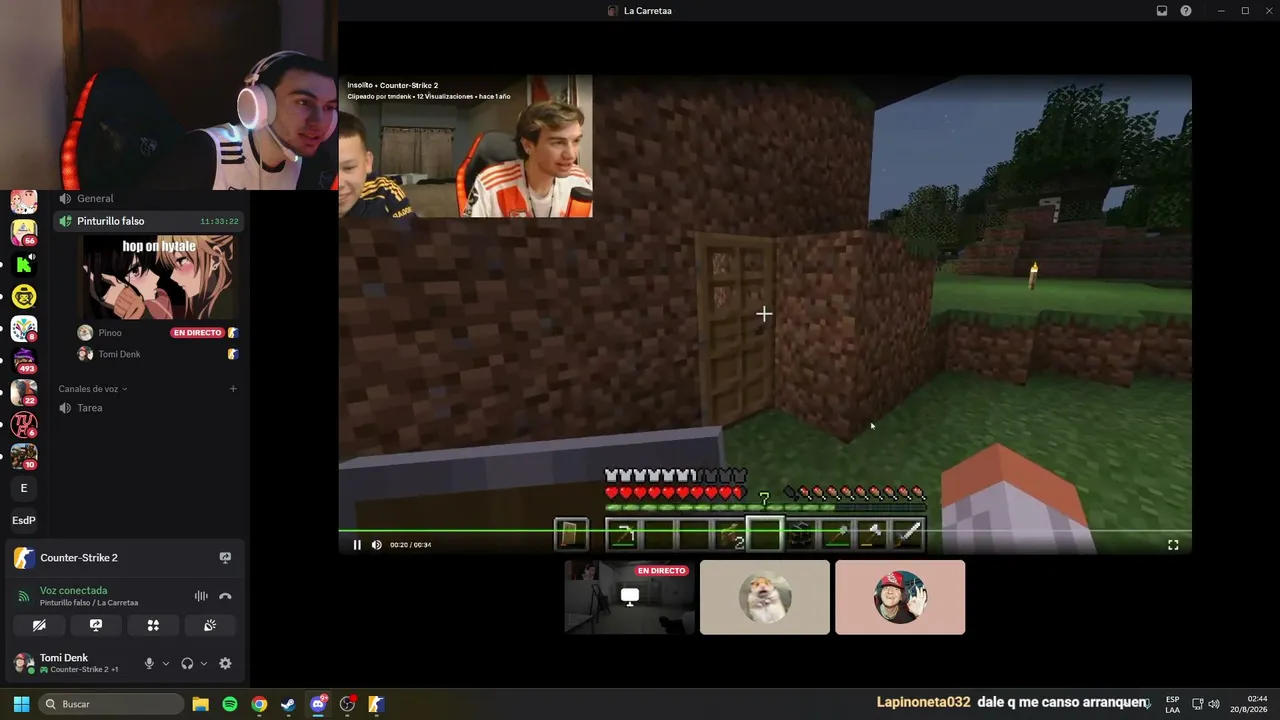Add a channel to Canales de voz

[233, 389]
